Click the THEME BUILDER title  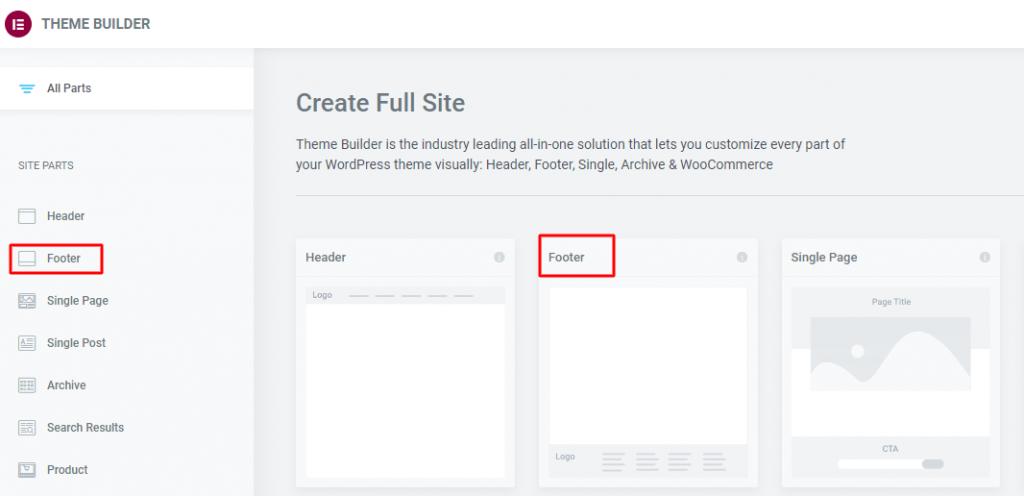point(96,24)
